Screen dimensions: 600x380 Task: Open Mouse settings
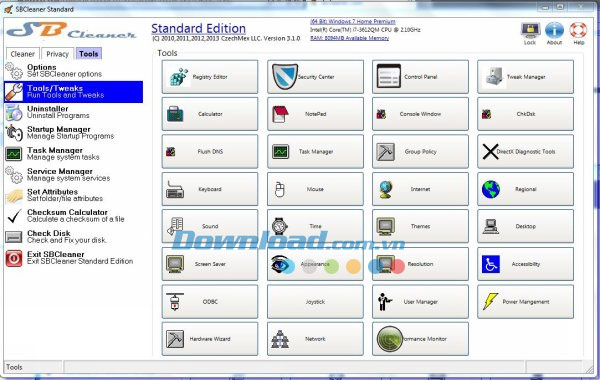[315, 189]
